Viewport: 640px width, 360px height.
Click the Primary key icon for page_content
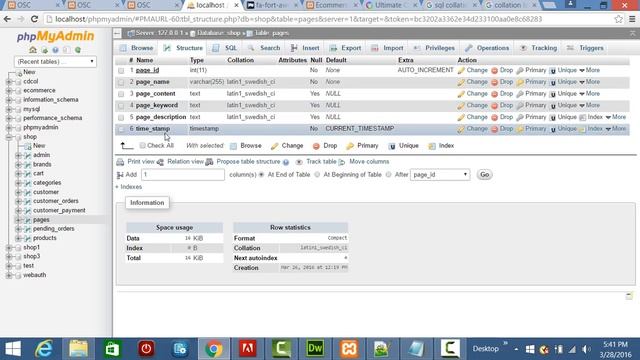[x=520, y=94]
